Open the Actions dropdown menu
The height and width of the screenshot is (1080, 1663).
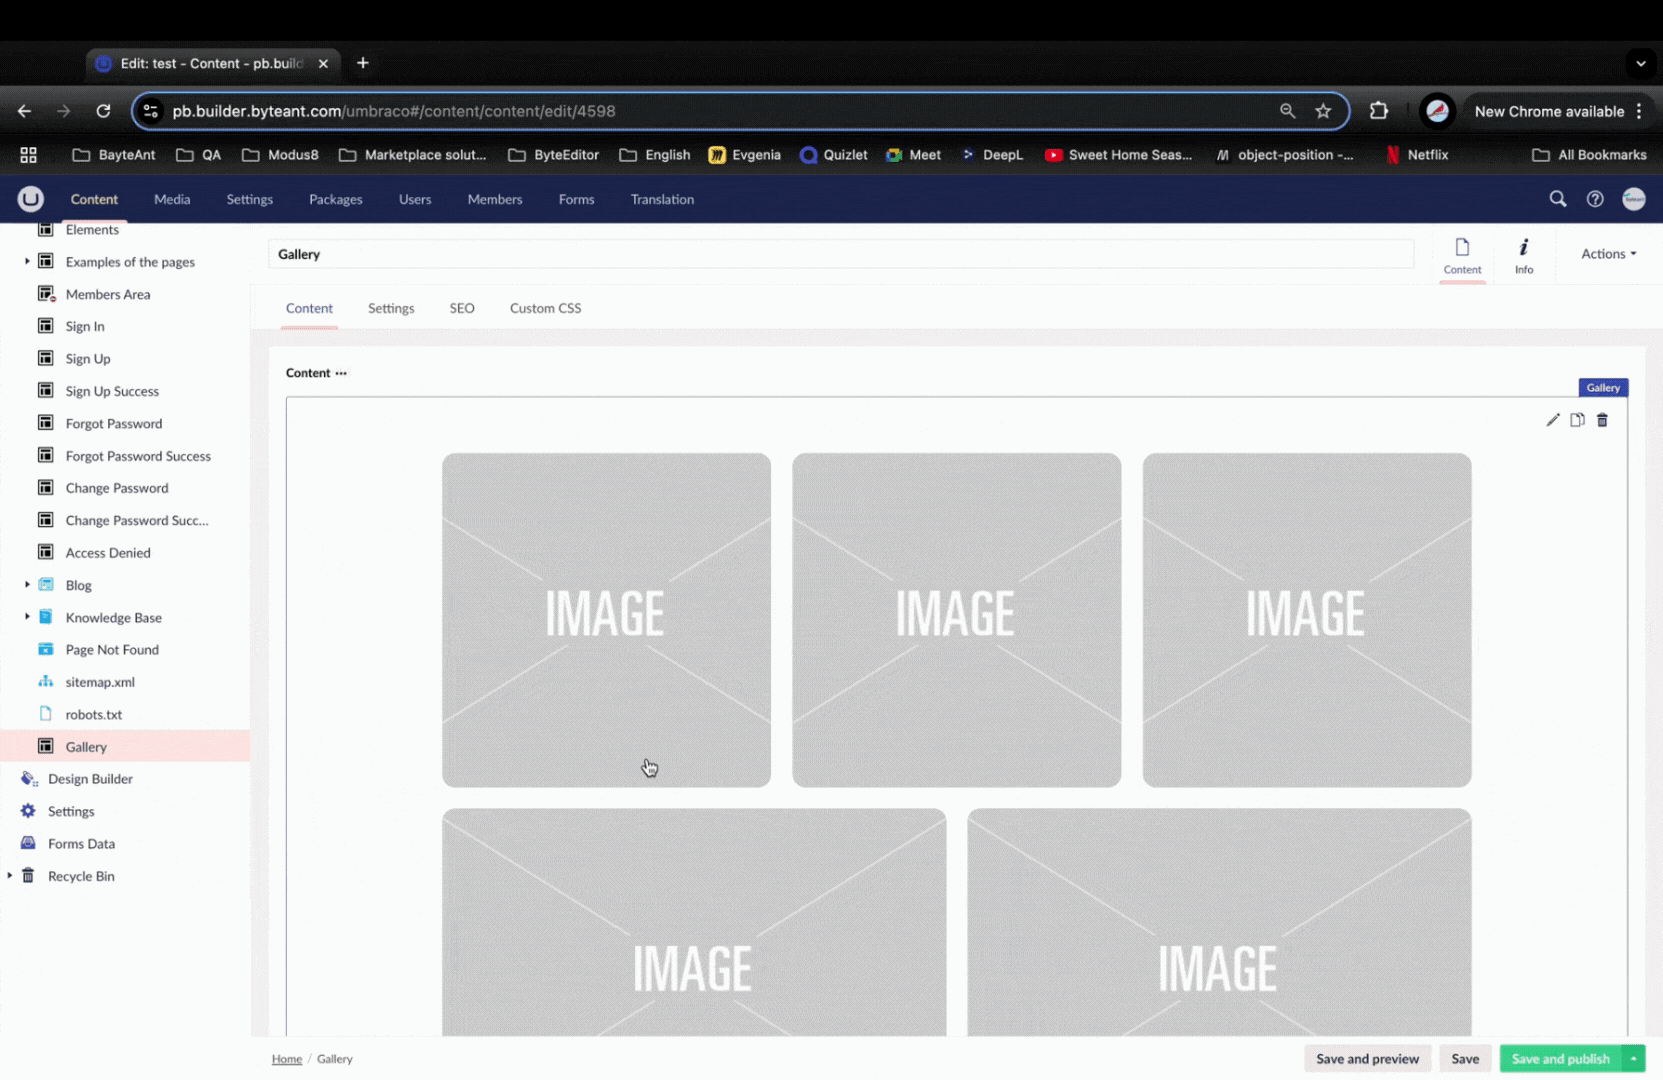pos(1608,254)
